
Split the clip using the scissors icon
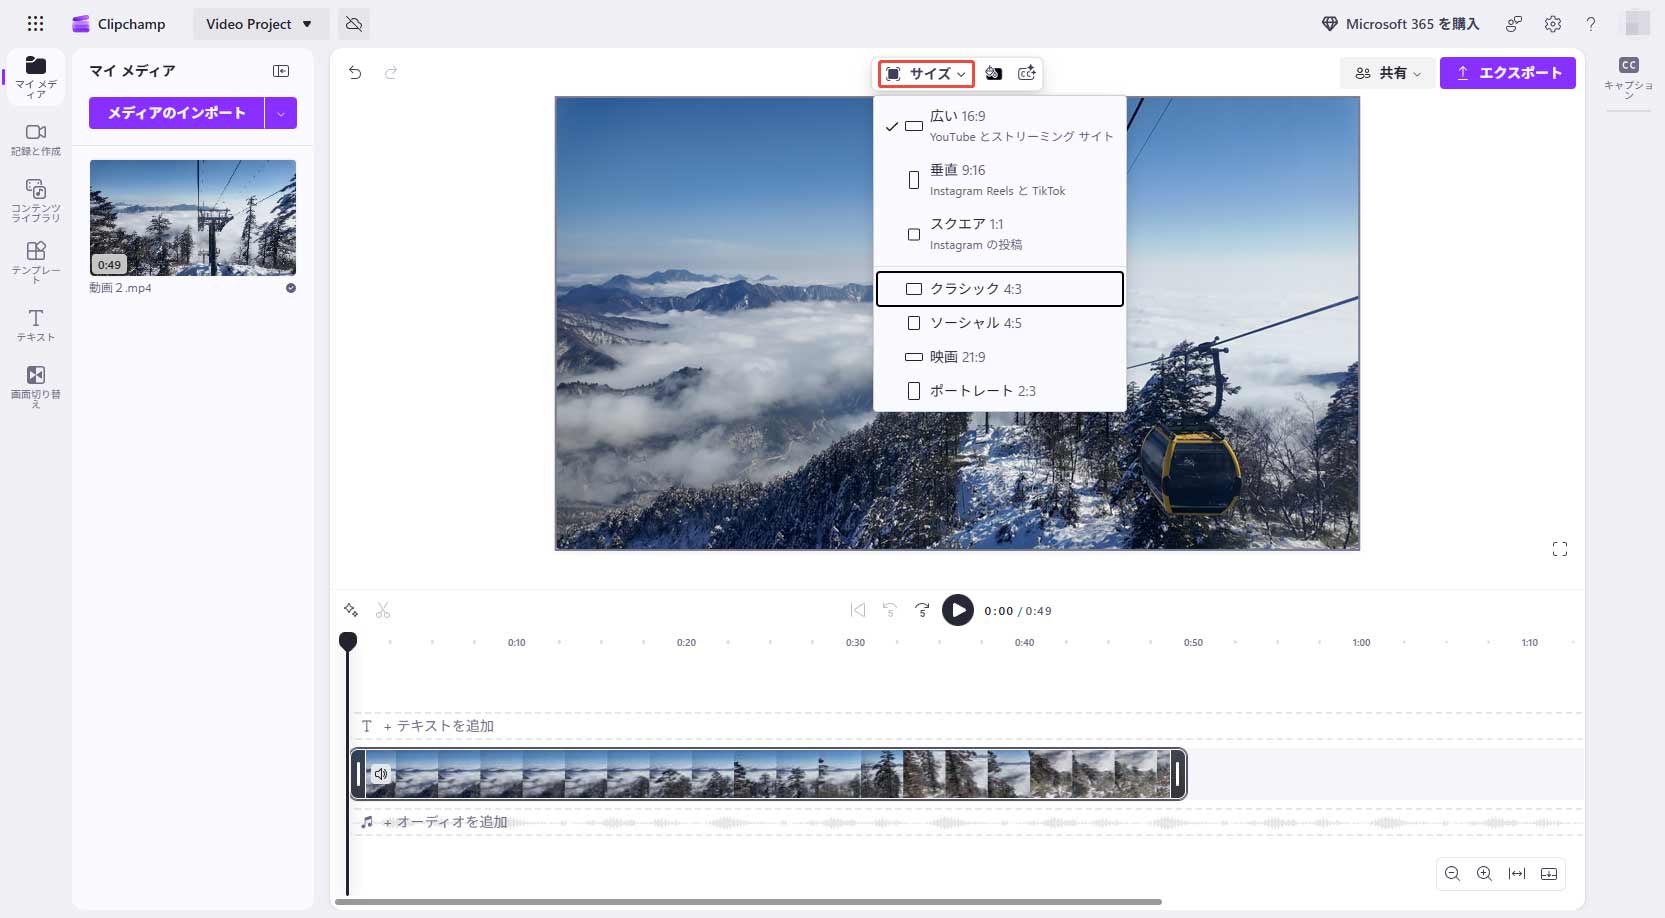pos(383,610)
